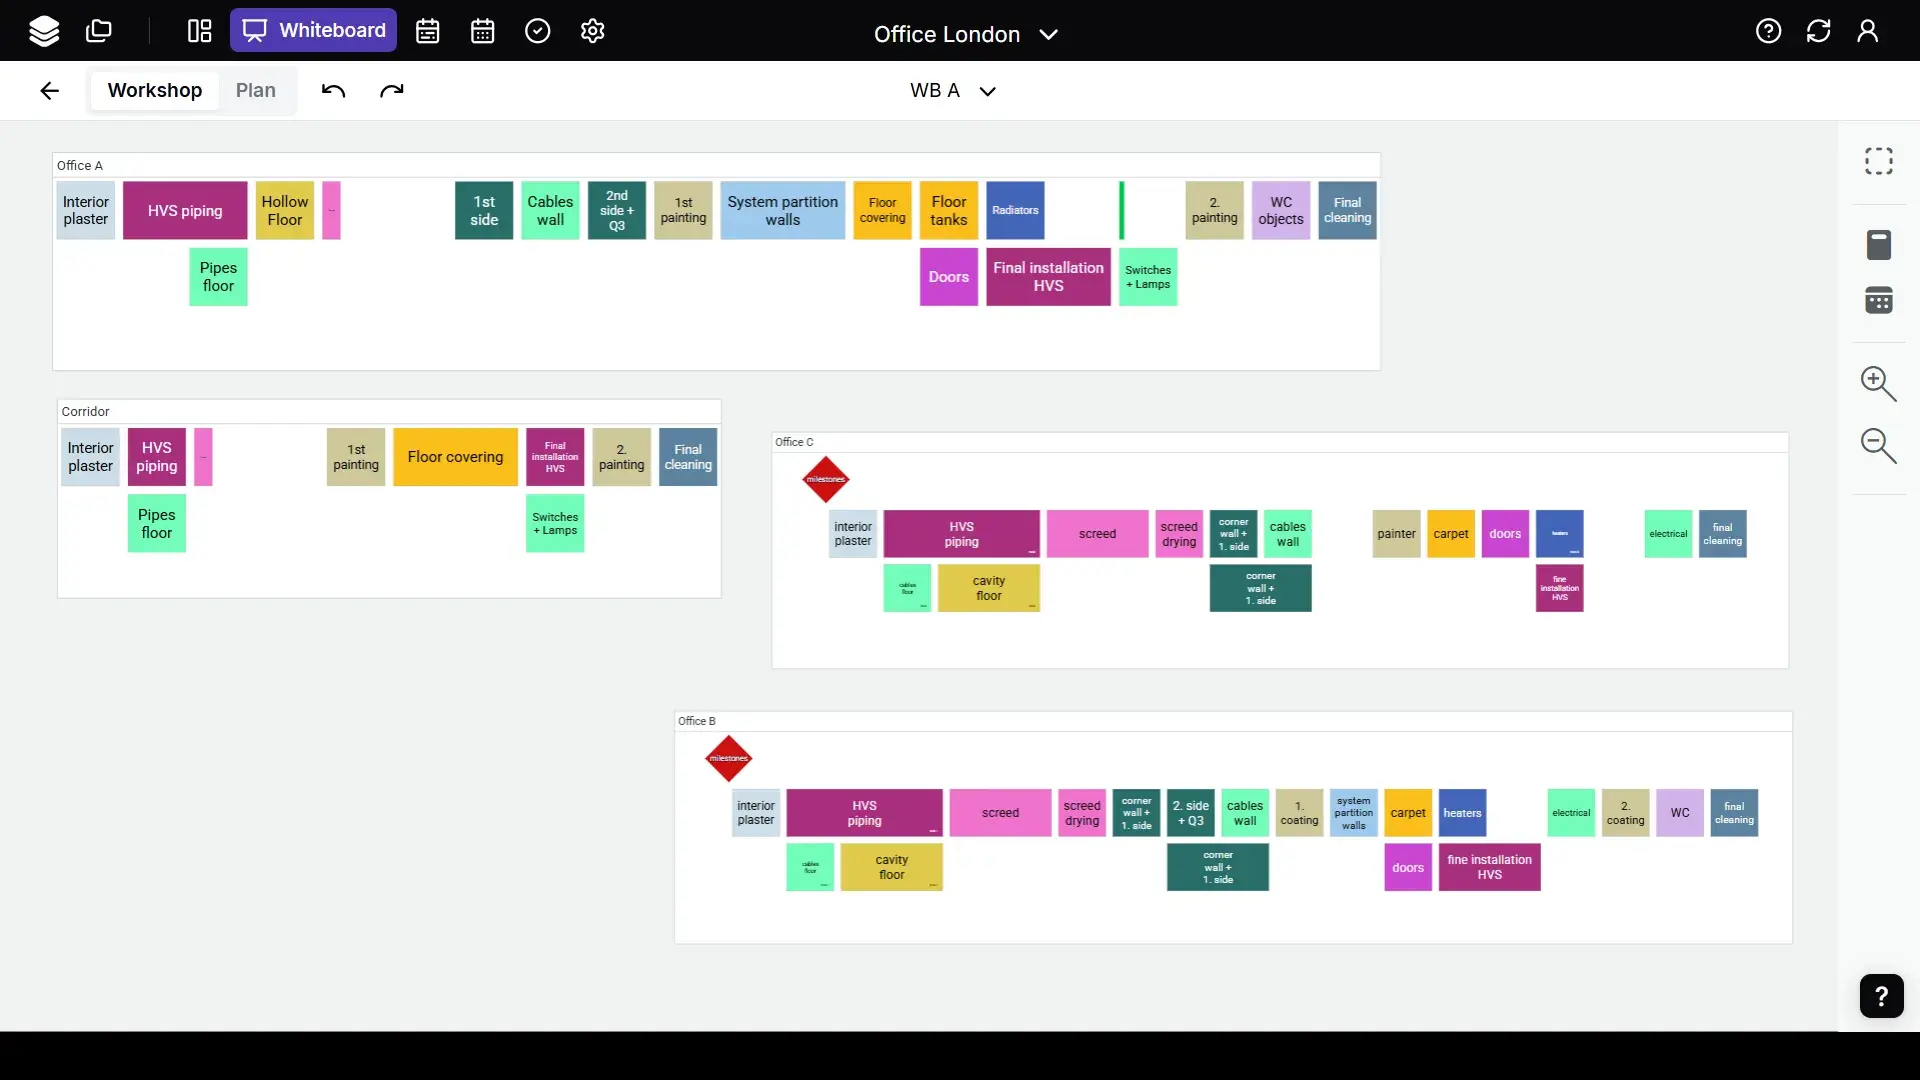This screenshot has height=1080, width=1920.
Task: Open settings via the gear icon
Action: pyautogui.click(x=591, y=31)
